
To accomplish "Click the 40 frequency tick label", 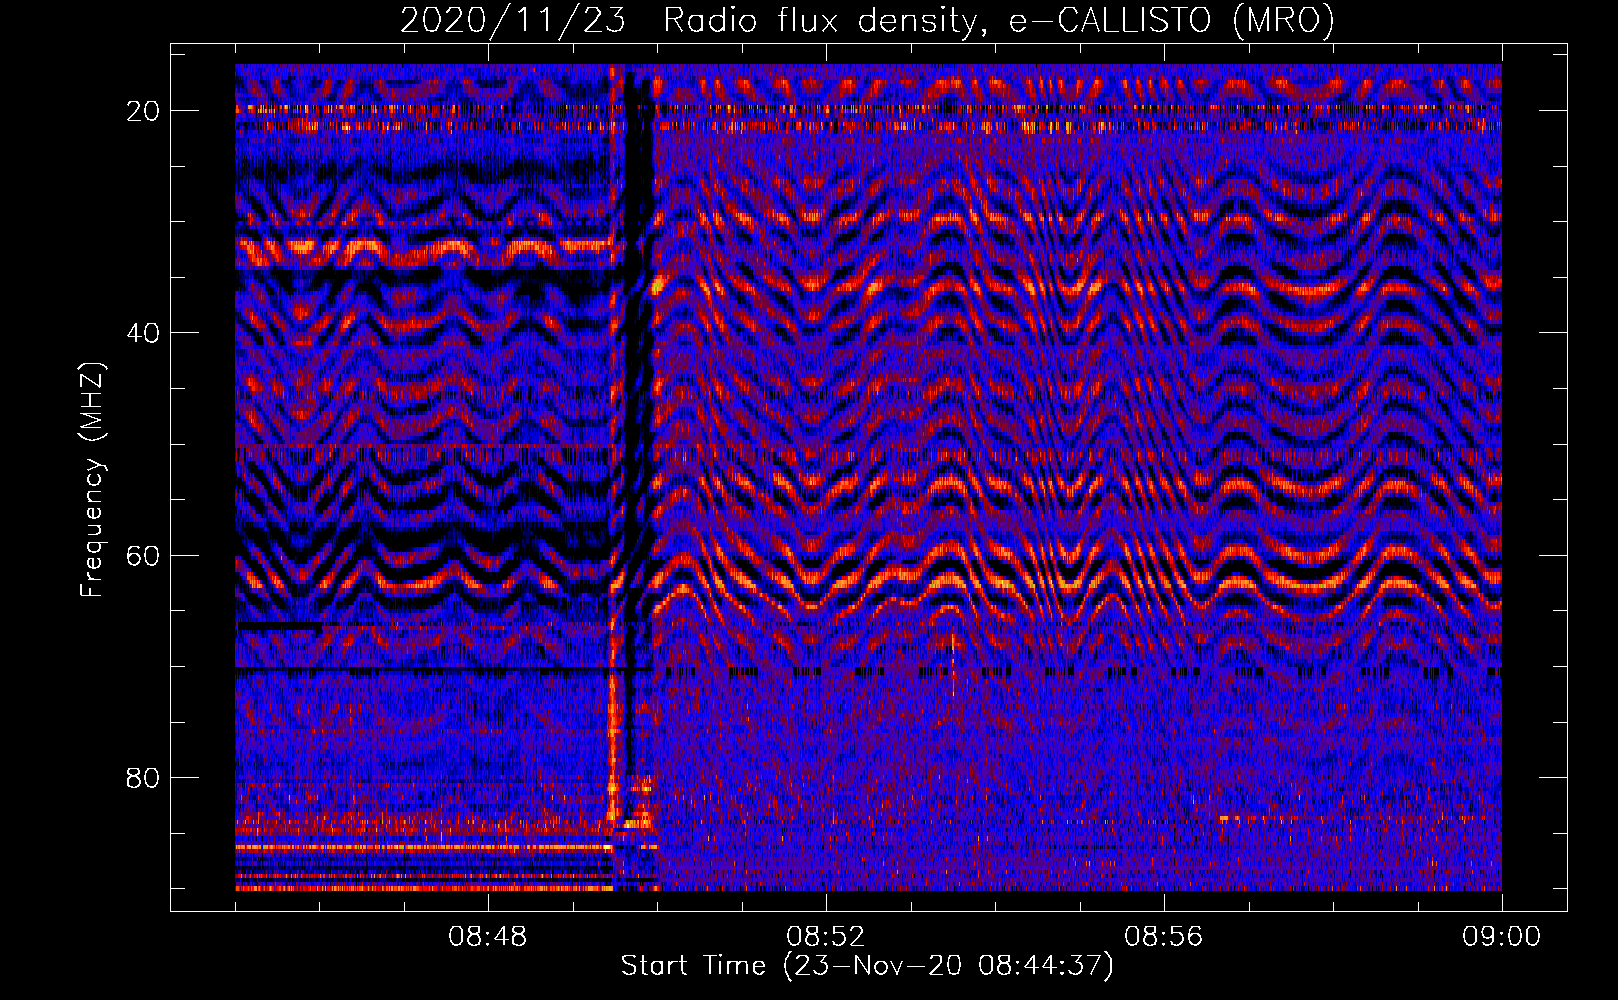I will click(144, 333).
